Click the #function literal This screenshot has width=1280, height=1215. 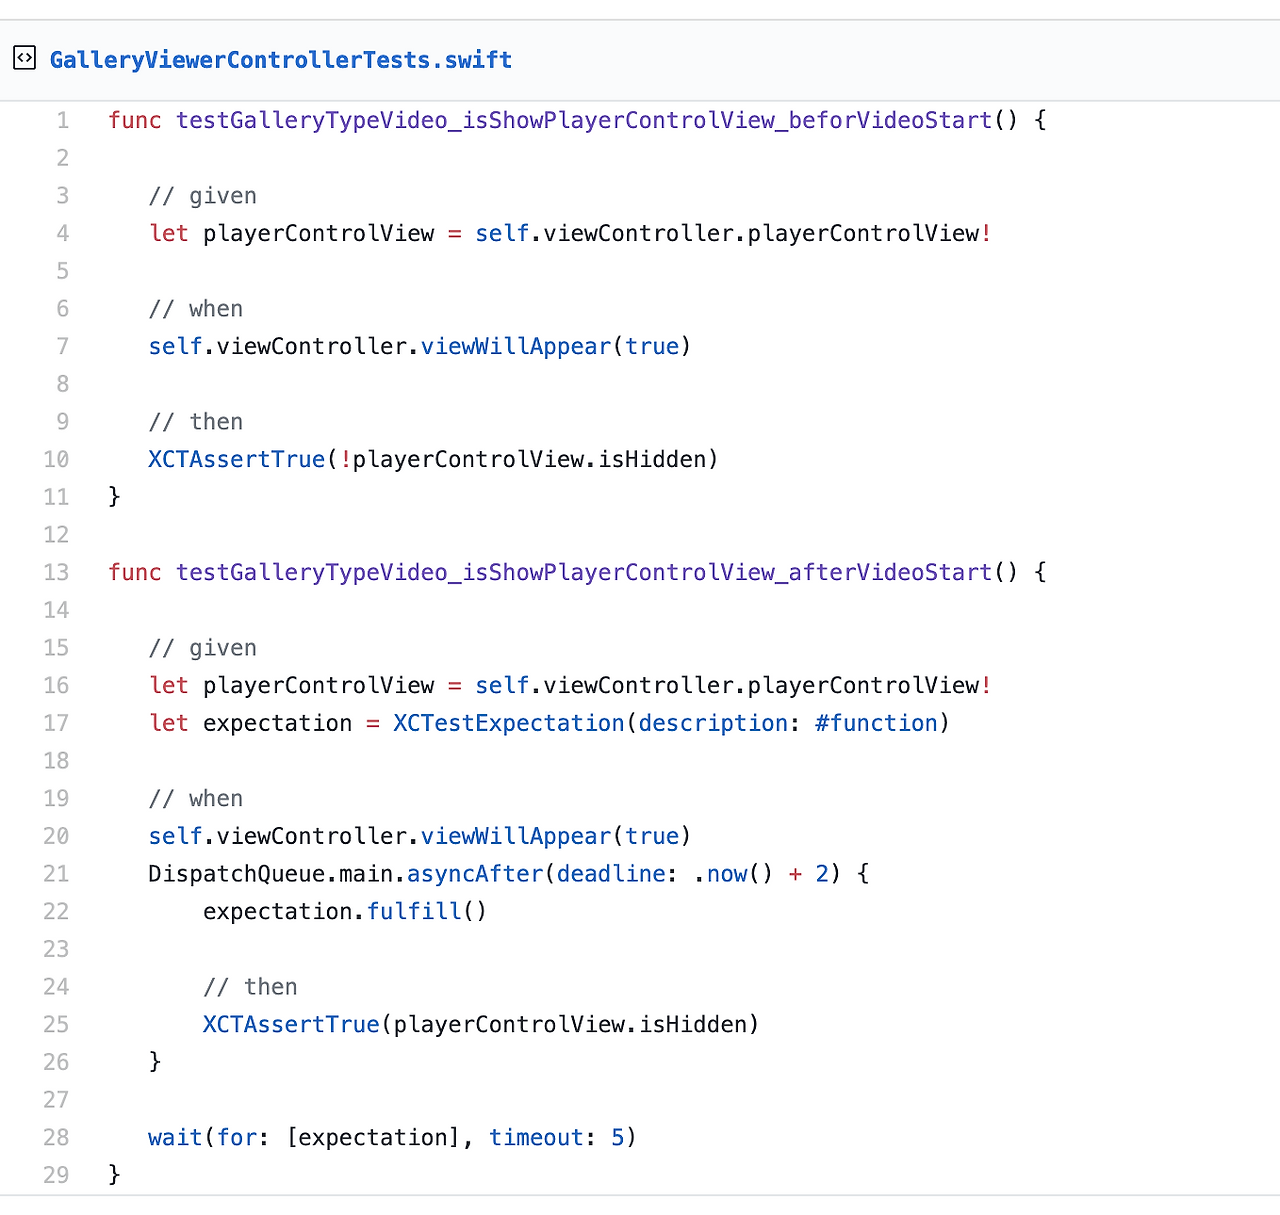pyautogui.click(x=876, y=723)
